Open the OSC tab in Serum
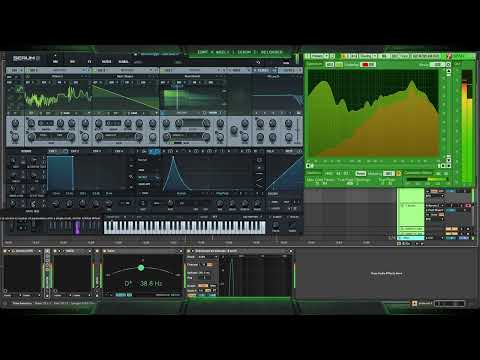480x360 pixels. [55, 62]
